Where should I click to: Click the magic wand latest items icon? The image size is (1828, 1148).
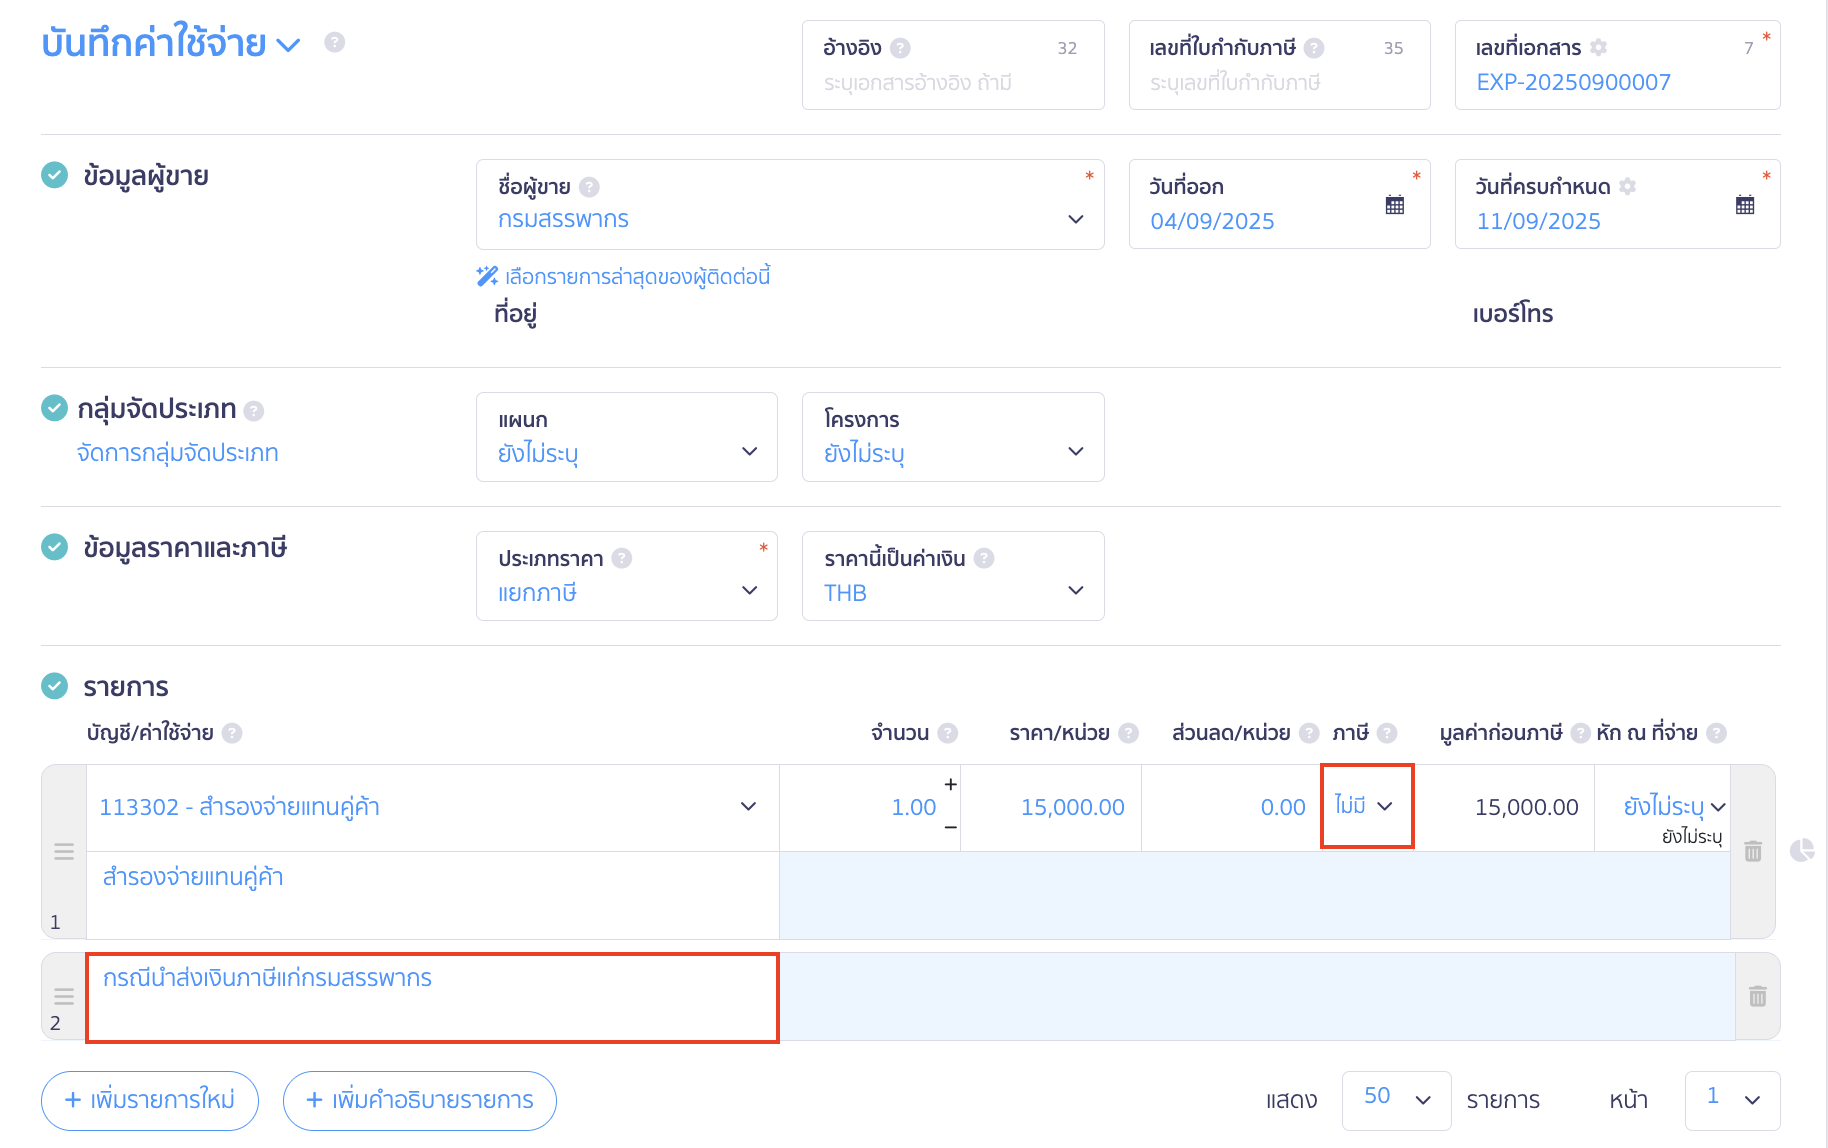pos(487,276)
